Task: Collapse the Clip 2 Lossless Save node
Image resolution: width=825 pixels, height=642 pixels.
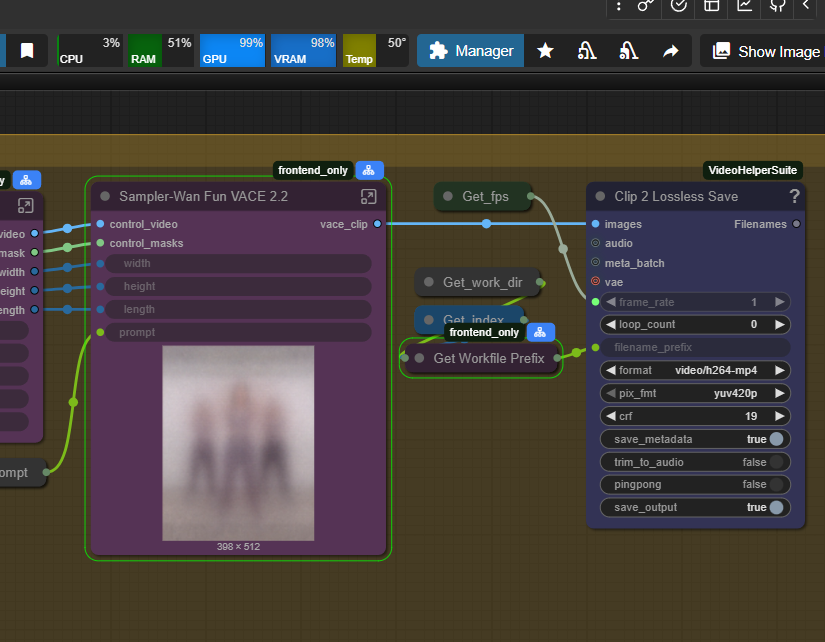Action: [600, 196]
